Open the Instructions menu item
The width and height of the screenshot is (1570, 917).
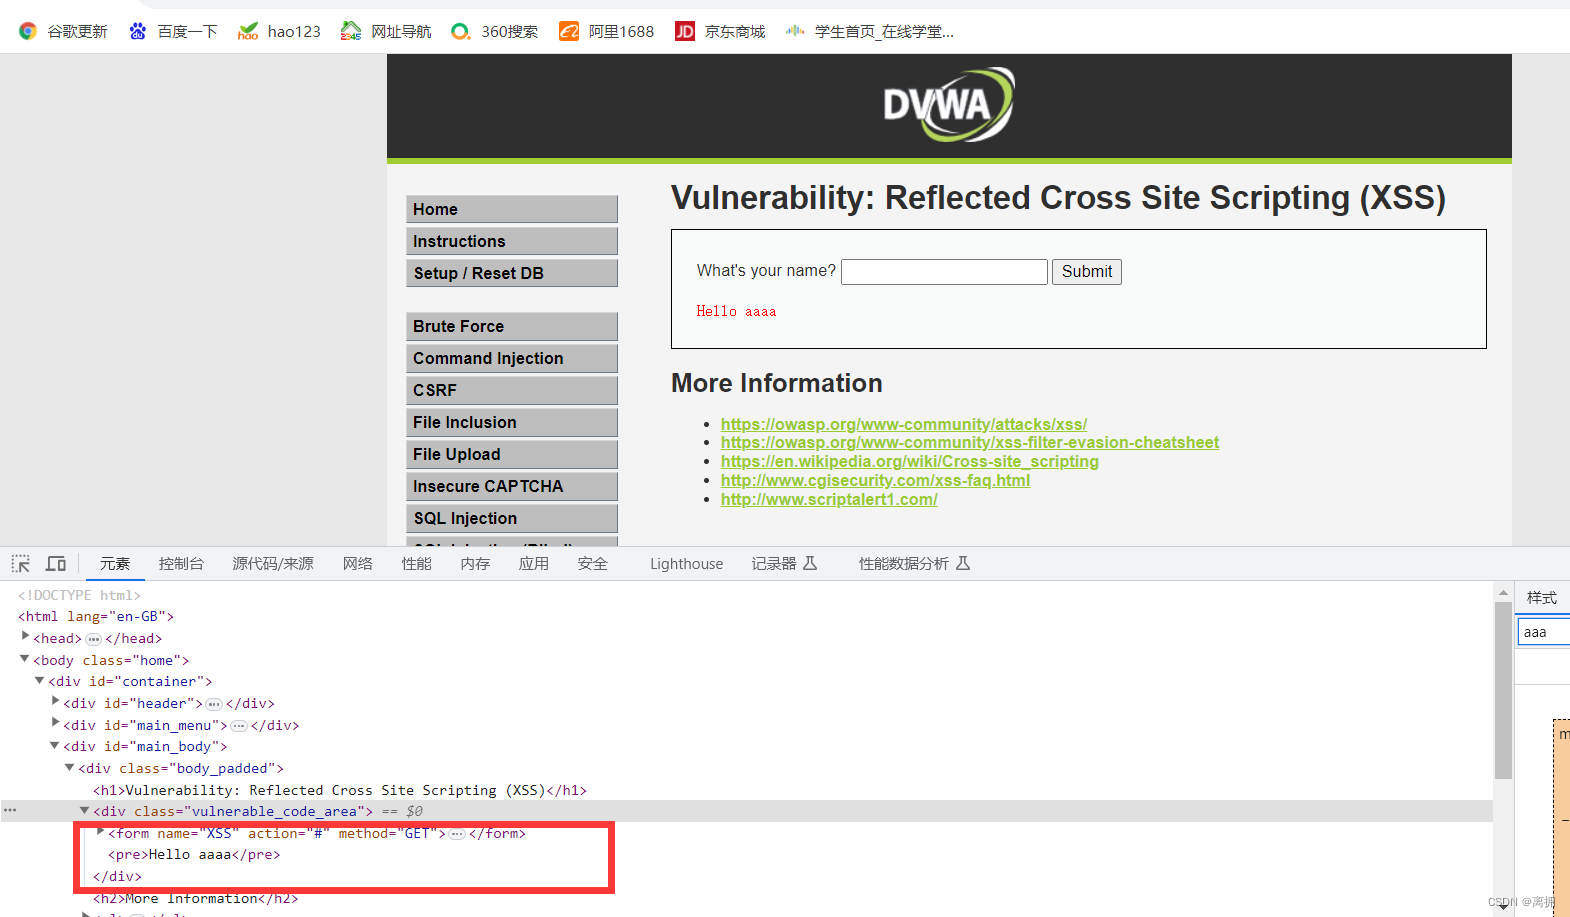click(x=512, y=241)
